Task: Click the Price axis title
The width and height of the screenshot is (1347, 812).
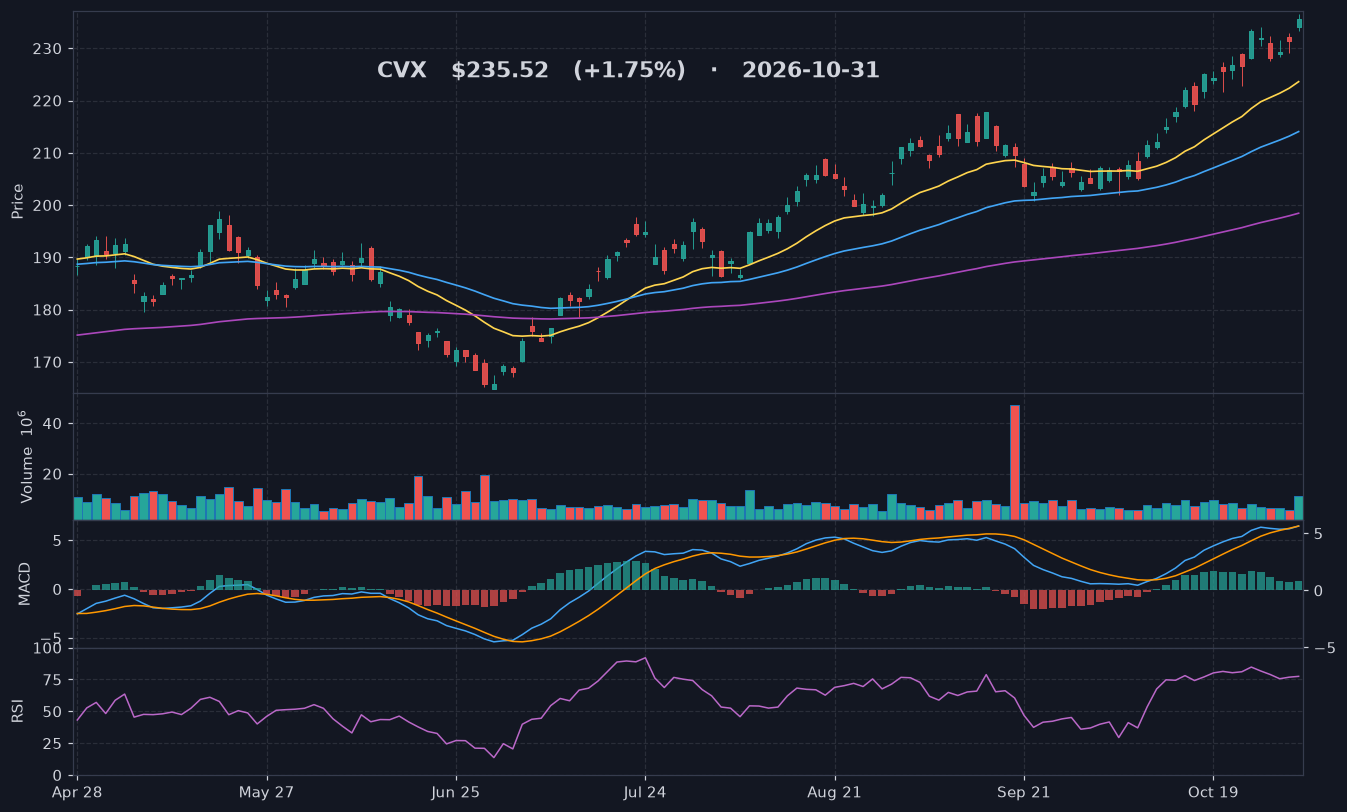Action: coord(17,201)
